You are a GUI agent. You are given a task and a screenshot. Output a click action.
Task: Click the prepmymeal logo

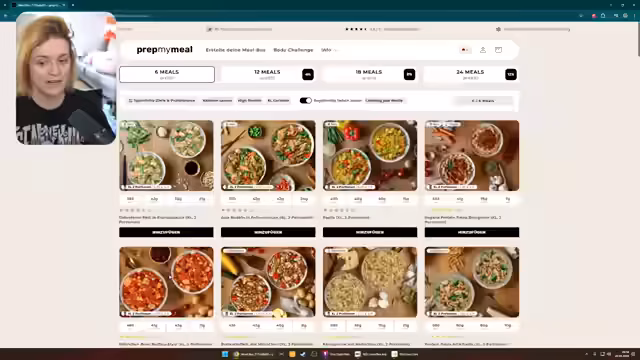point(164,50)
